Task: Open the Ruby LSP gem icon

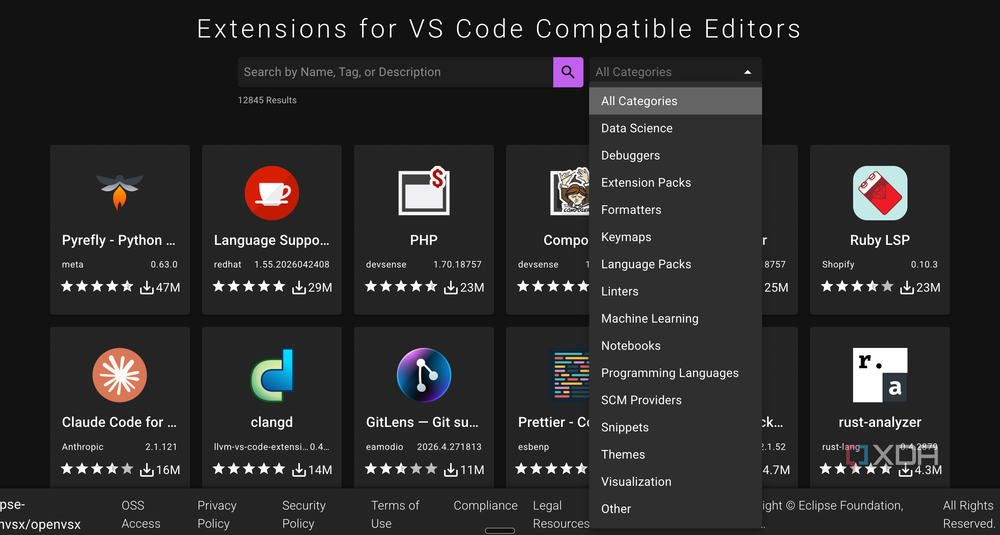Action: click(x=879, y=193)
